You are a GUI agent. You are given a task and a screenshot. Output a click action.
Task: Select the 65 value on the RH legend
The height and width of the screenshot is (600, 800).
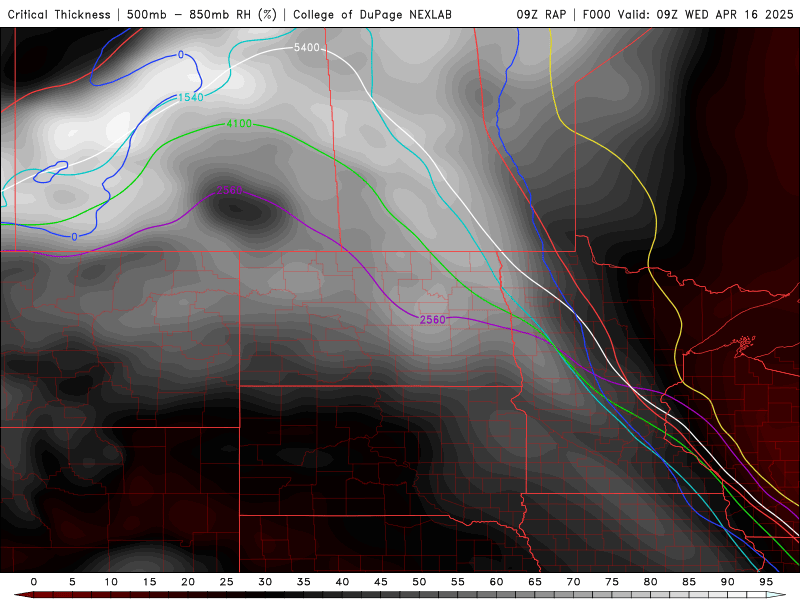tap(535, 582)
